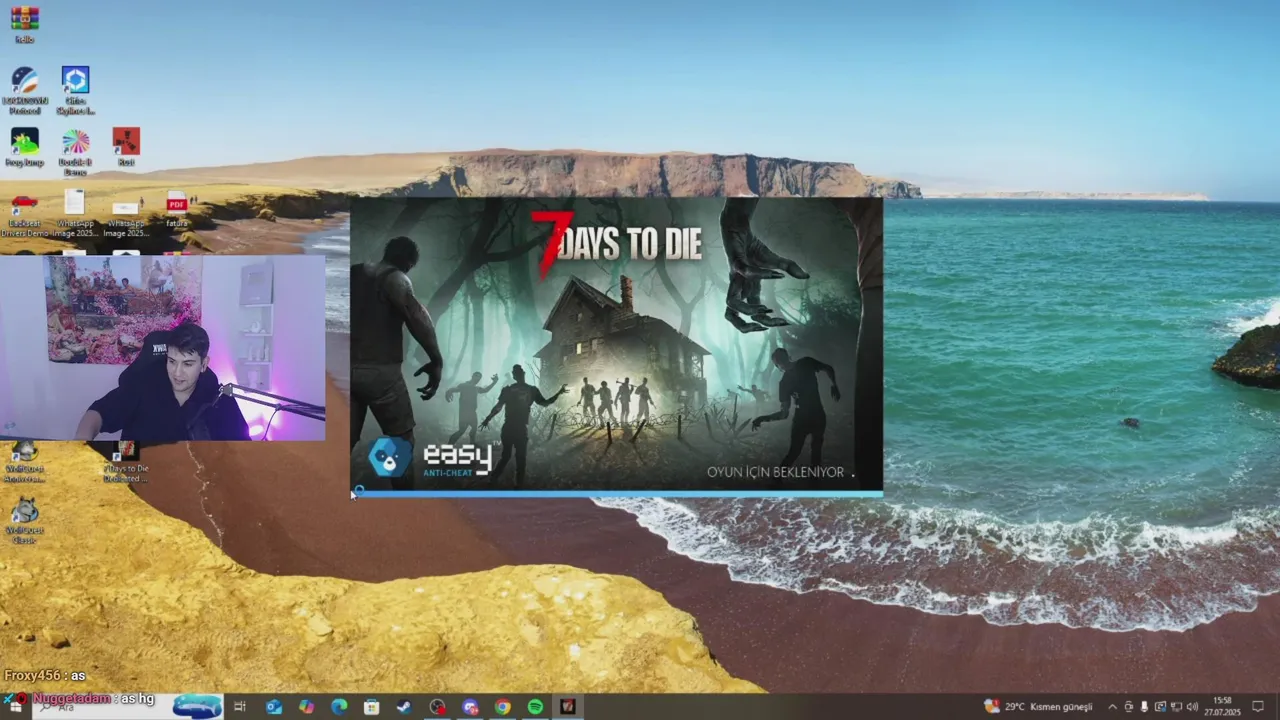This screenshot has height=720, width=1280.
Task: Open the notification center icon
Action: coord(1258,707)
